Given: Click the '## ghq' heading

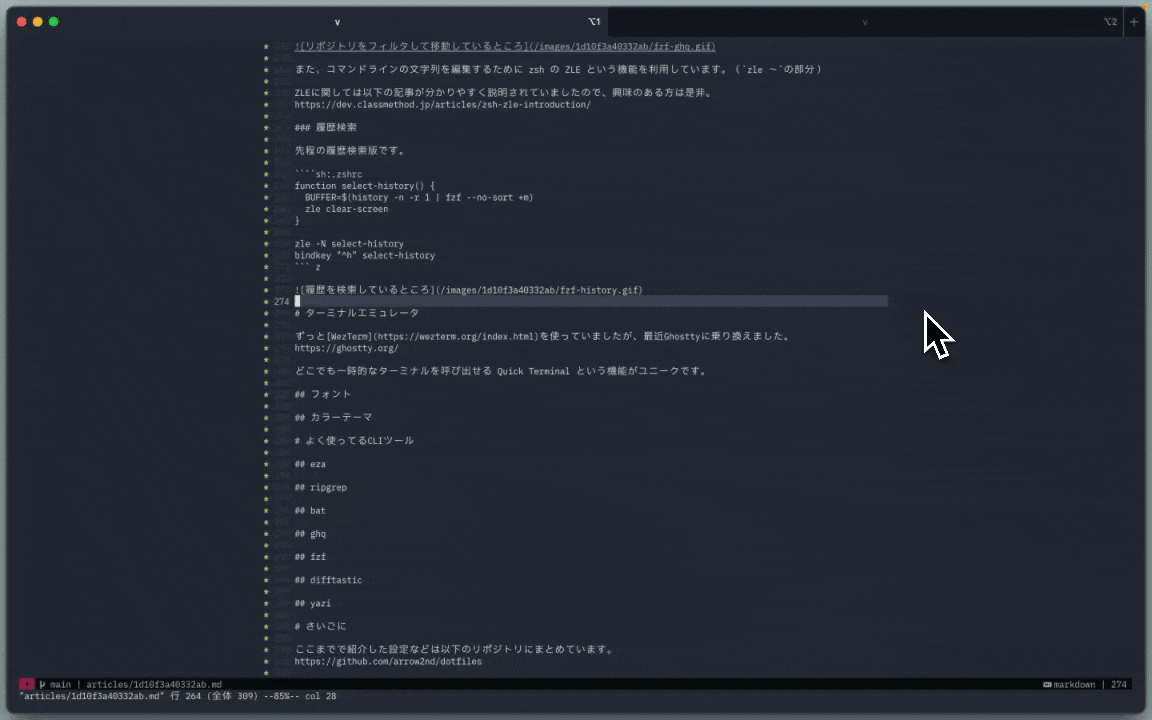Looking at the screenshot, I should click(310, 534).
